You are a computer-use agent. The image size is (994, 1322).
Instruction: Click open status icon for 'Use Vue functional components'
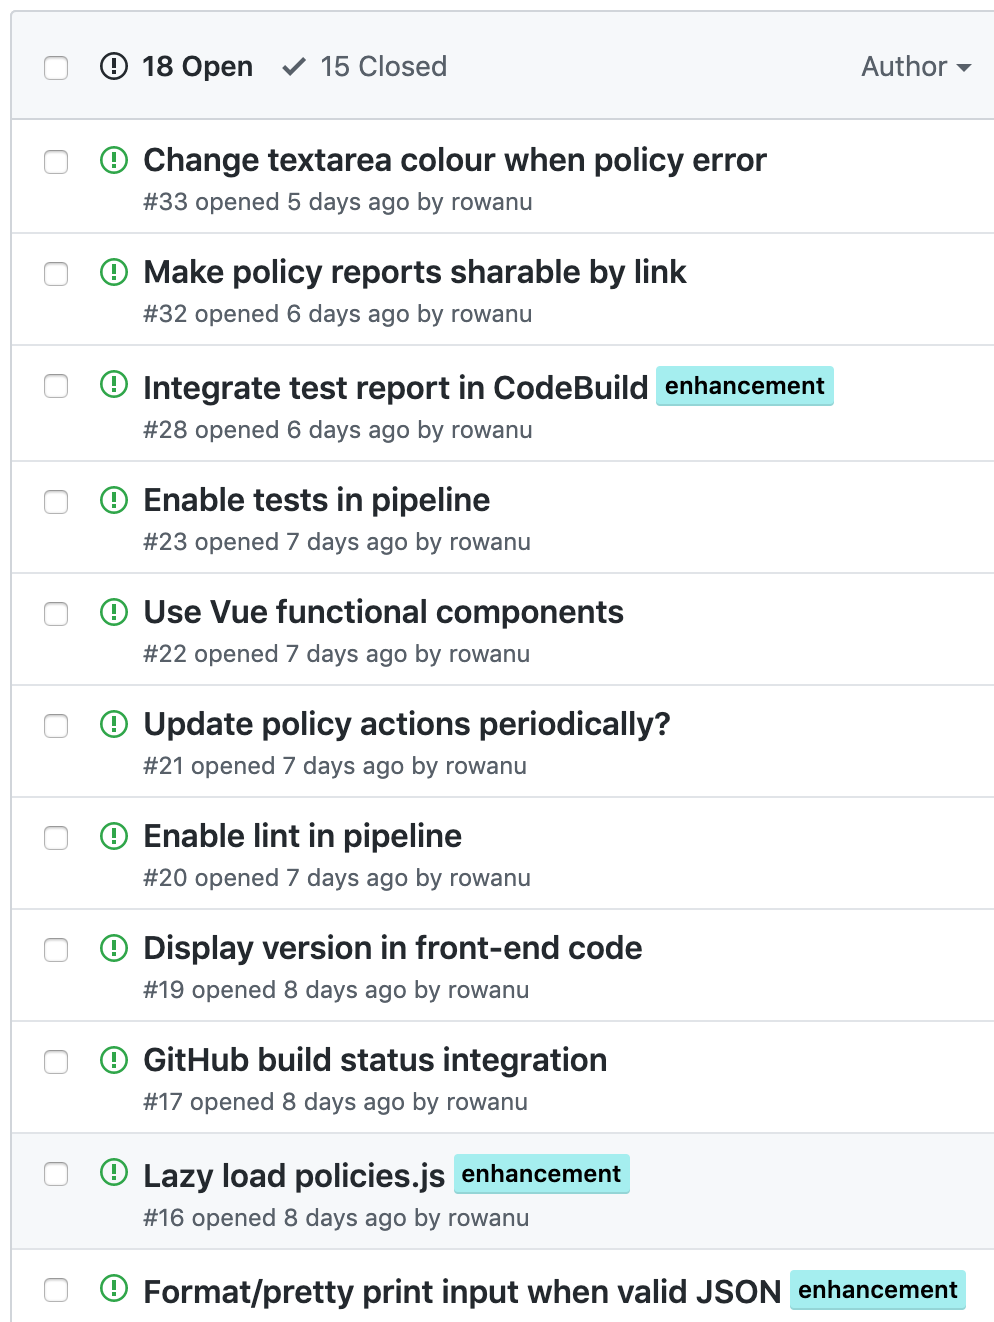tap(114, 612)
